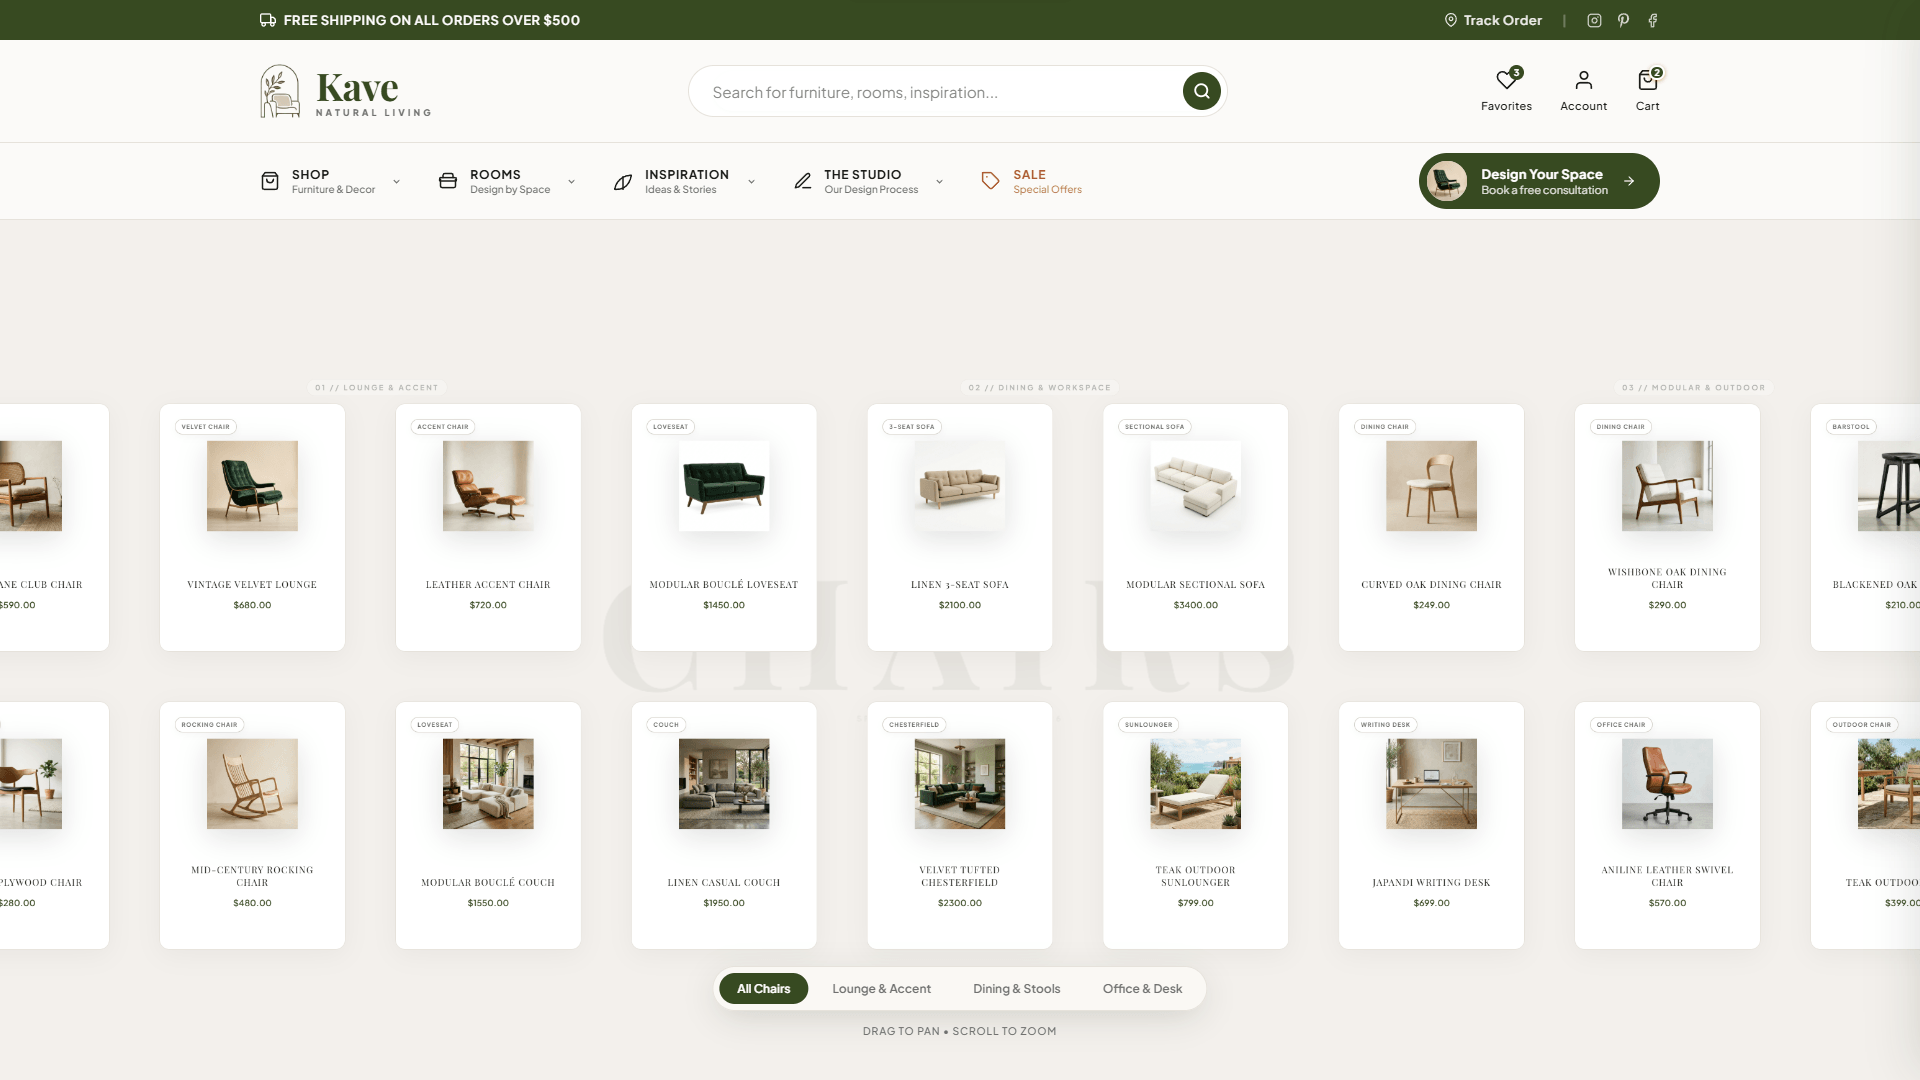This screenshot has width=1920, height=1080.
Task: Click the CHESTERFIELD tag label
Action: (x=914, y=725)
